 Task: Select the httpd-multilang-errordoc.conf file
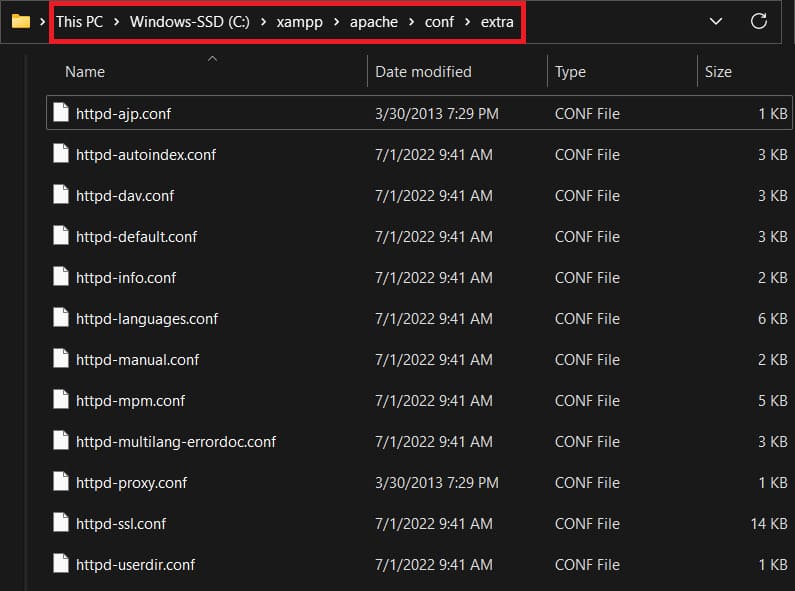click(176, 441)
